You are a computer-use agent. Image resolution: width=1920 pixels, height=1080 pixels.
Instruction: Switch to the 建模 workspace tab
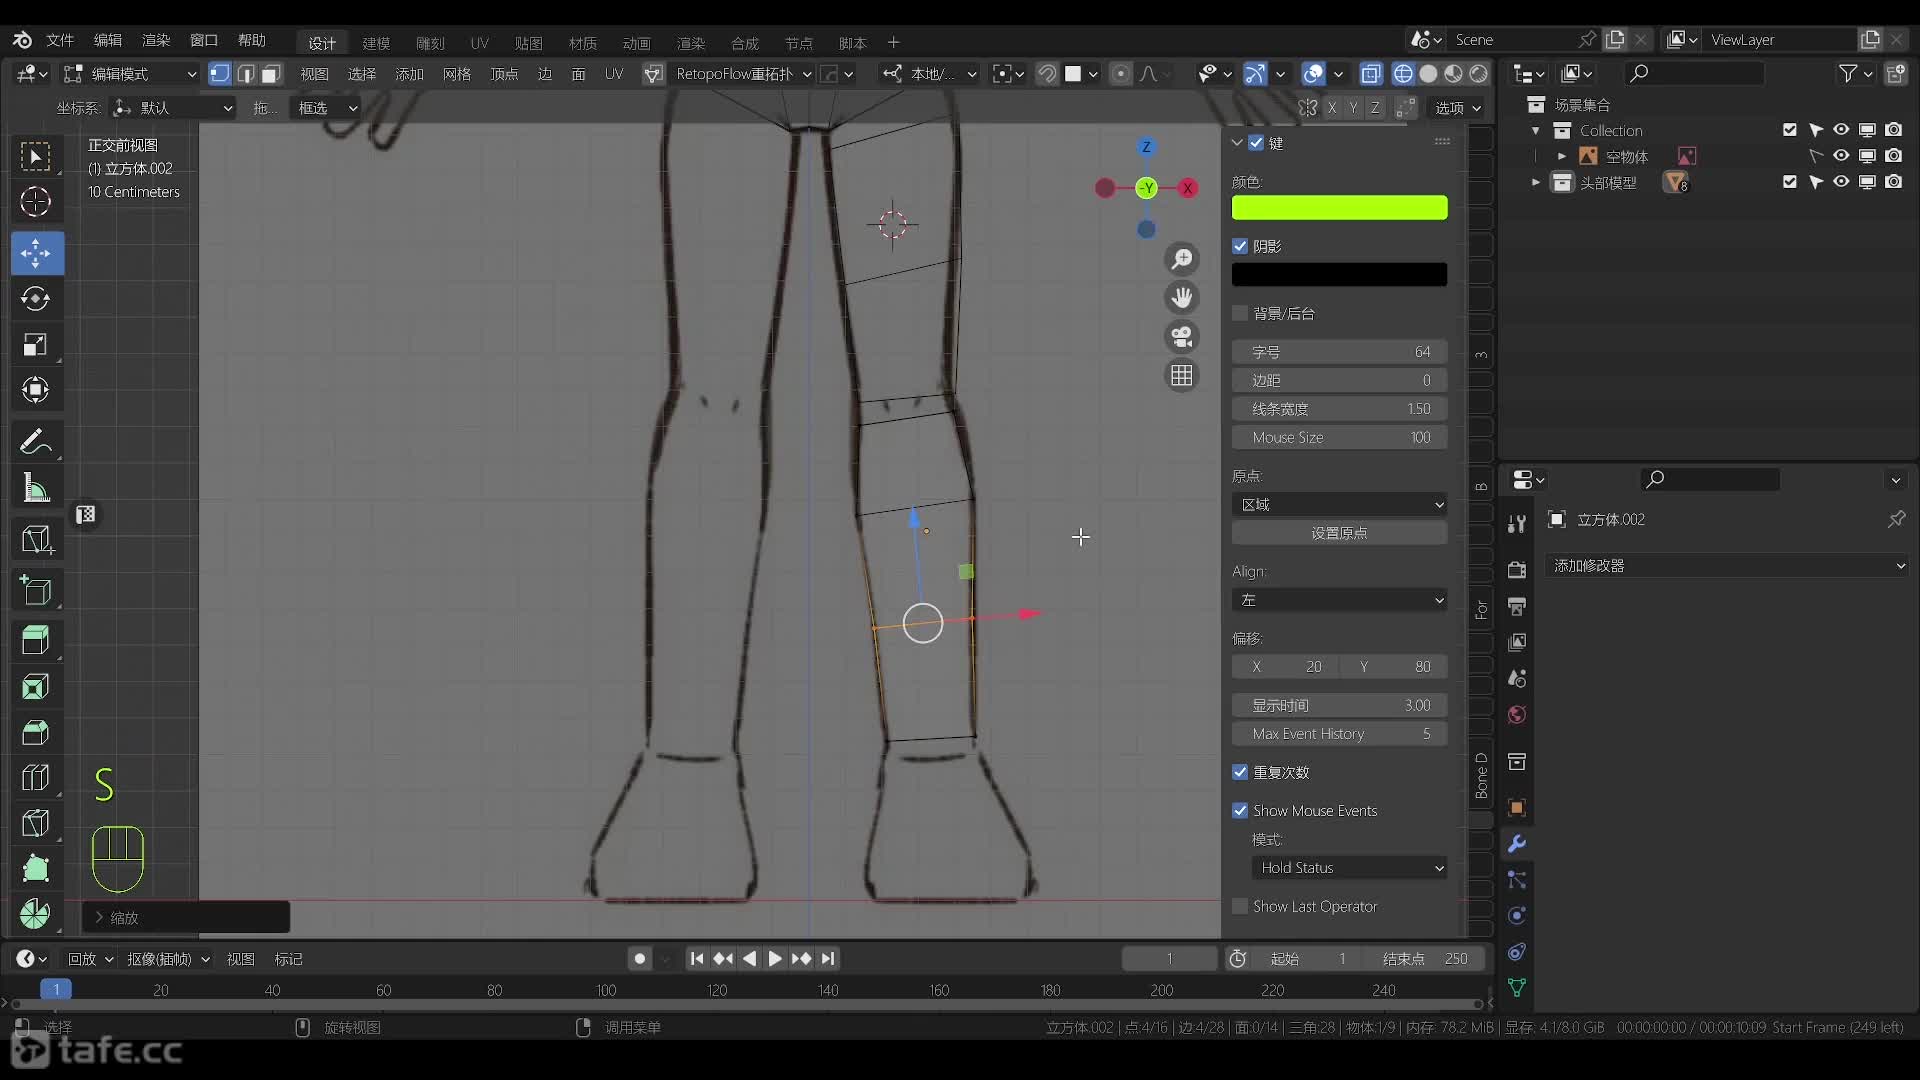(376, 43)
